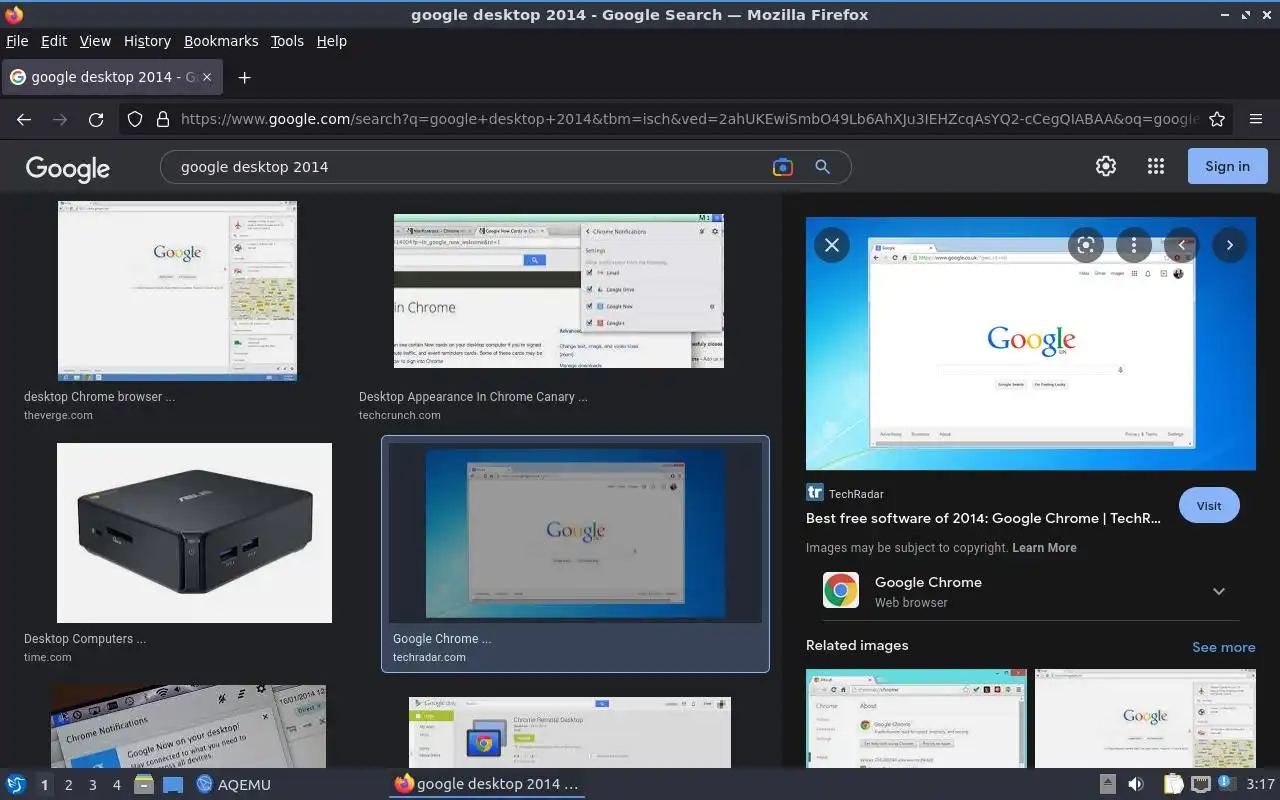Open the first related image thumbnail

[x=916, y=718]
